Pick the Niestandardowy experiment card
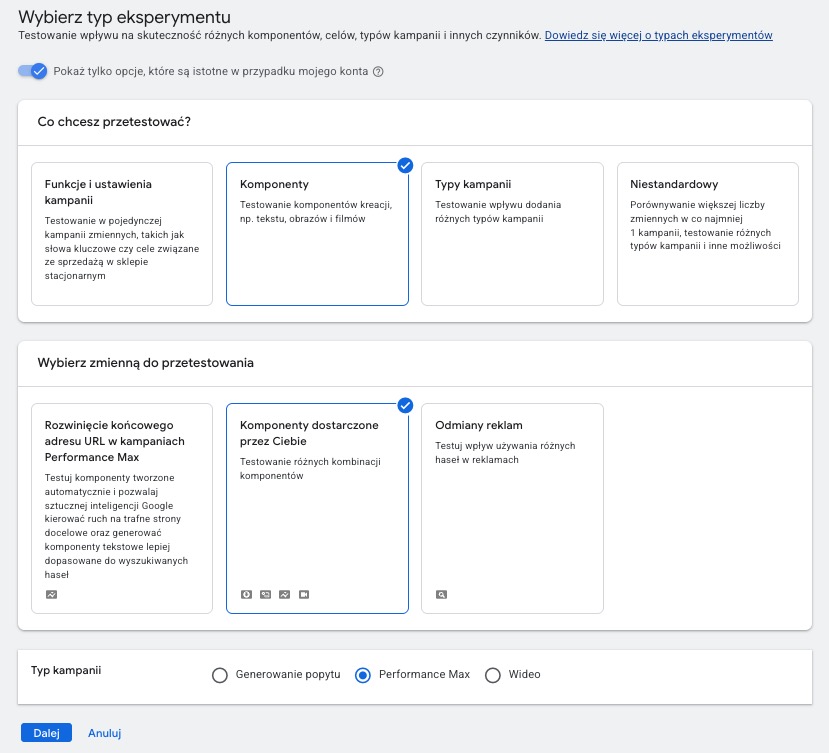The image size is (829, 753). 707,234
